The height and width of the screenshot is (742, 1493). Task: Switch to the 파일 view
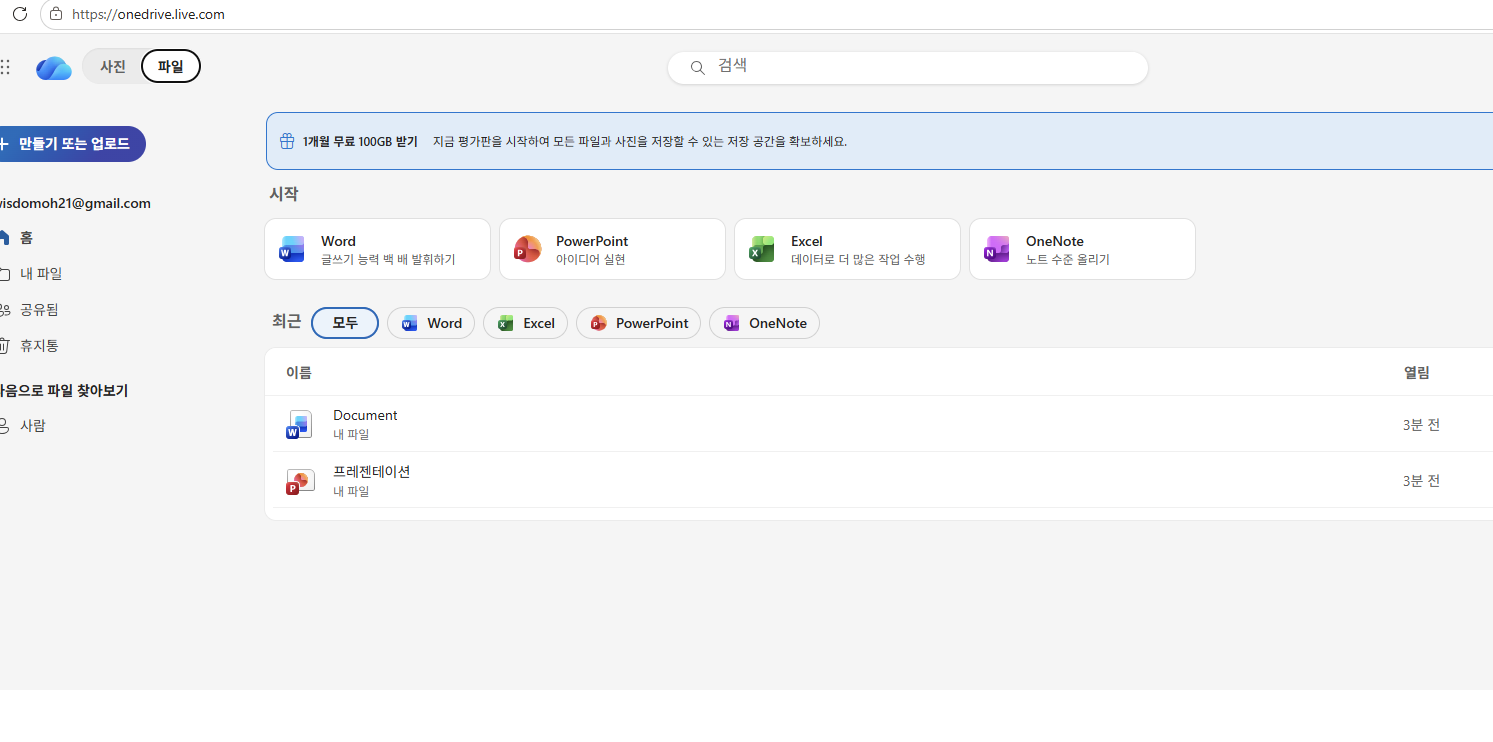coord(171,67)
